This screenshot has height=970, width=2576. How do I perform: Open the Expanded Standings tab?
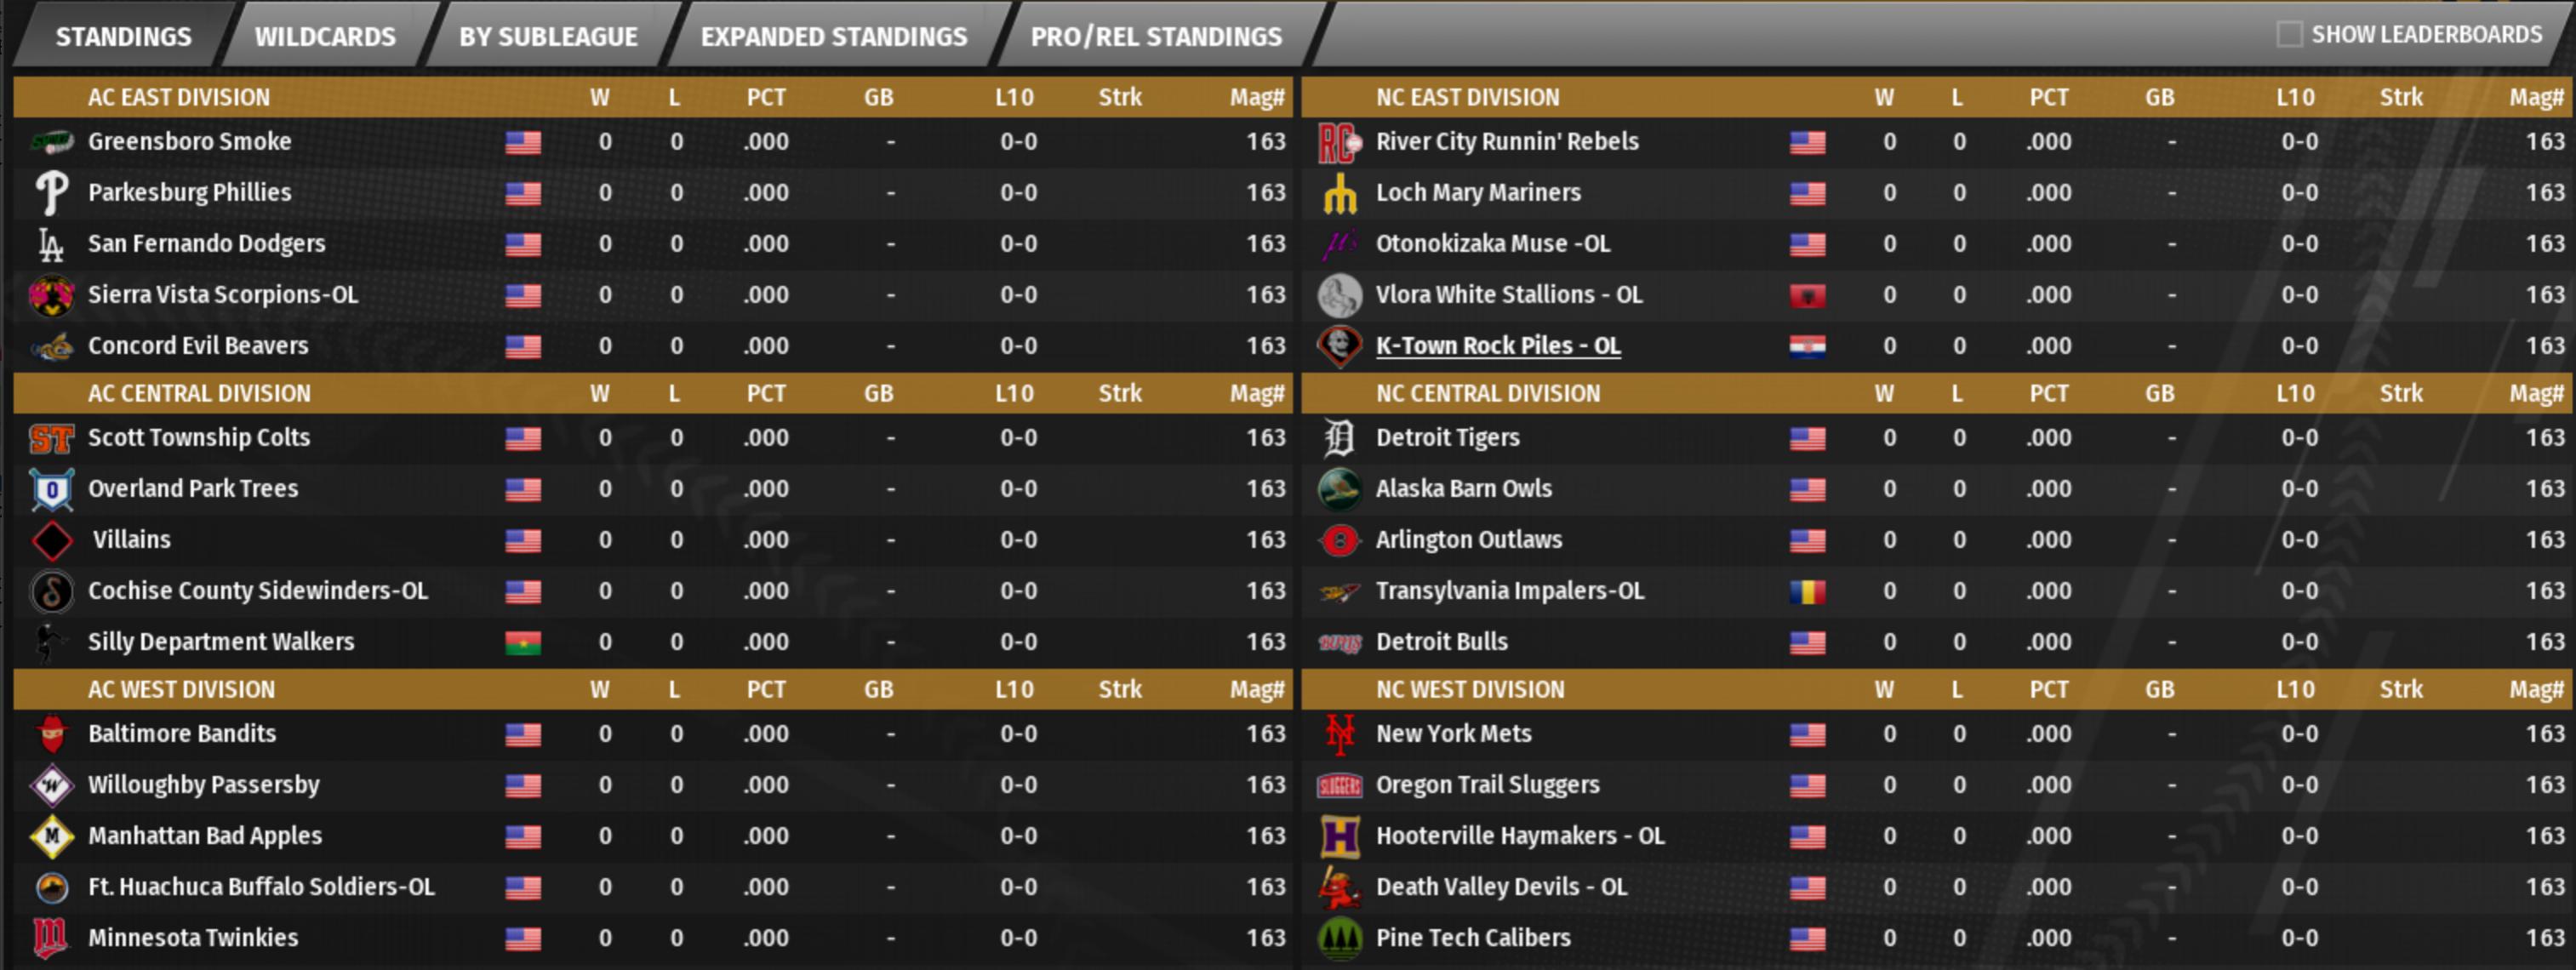833,37
